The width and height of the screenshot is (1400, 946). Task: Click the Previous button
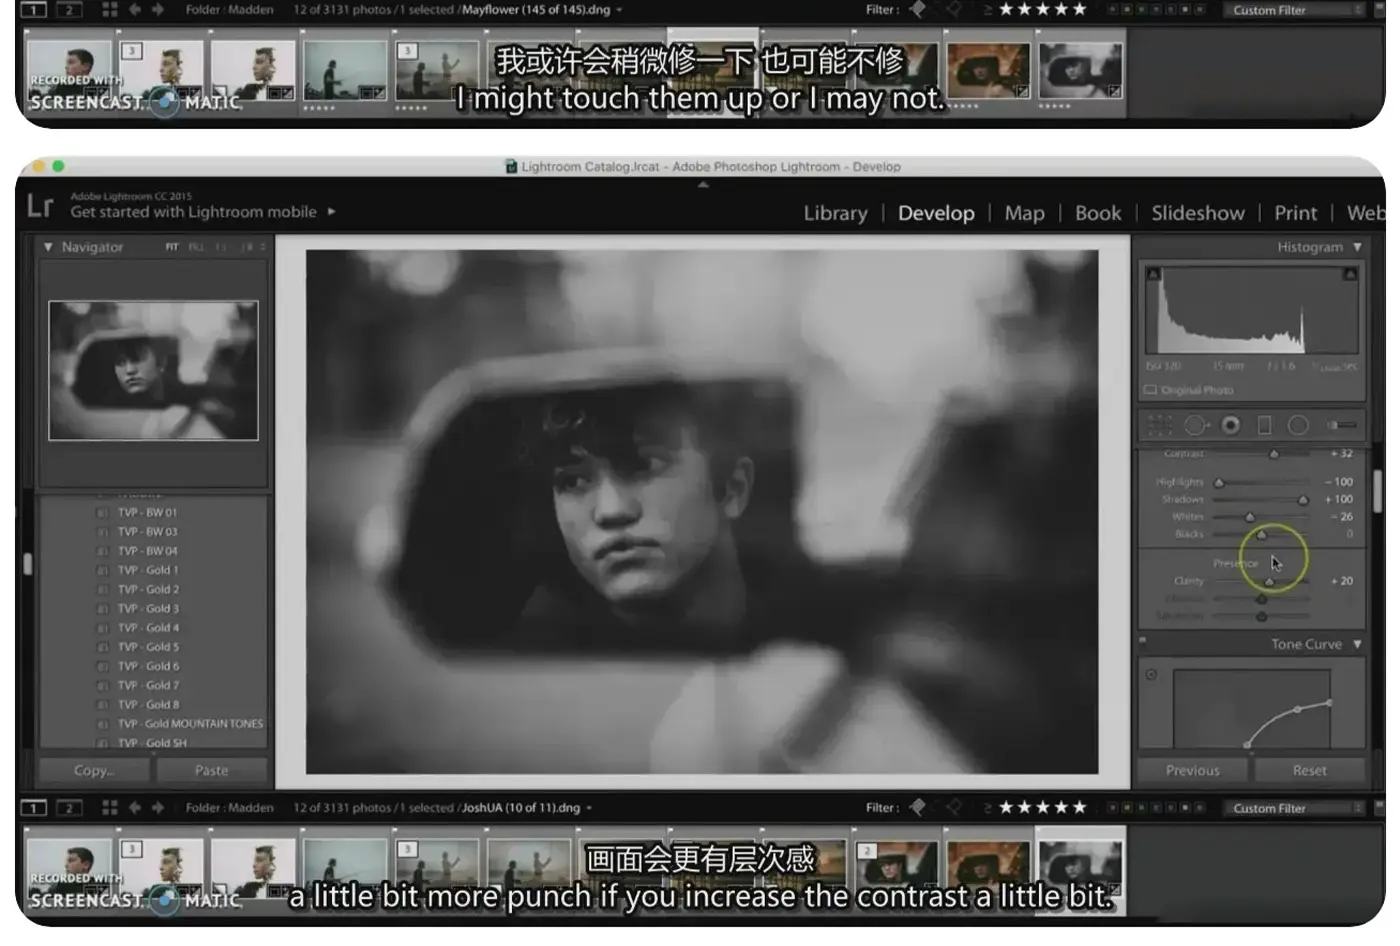tap(1192, 770)
